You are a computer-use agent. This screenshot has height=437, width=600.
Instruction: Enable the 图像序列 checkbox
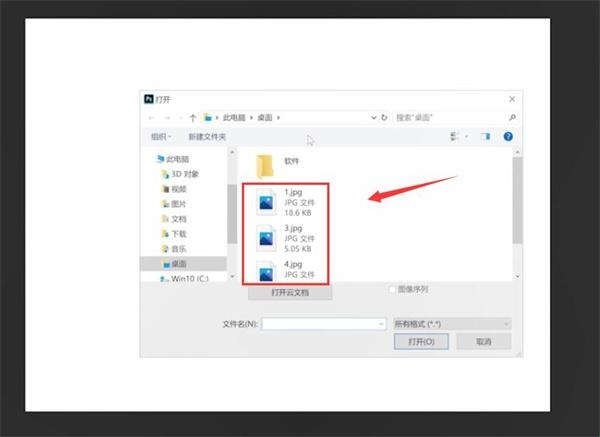392,290
